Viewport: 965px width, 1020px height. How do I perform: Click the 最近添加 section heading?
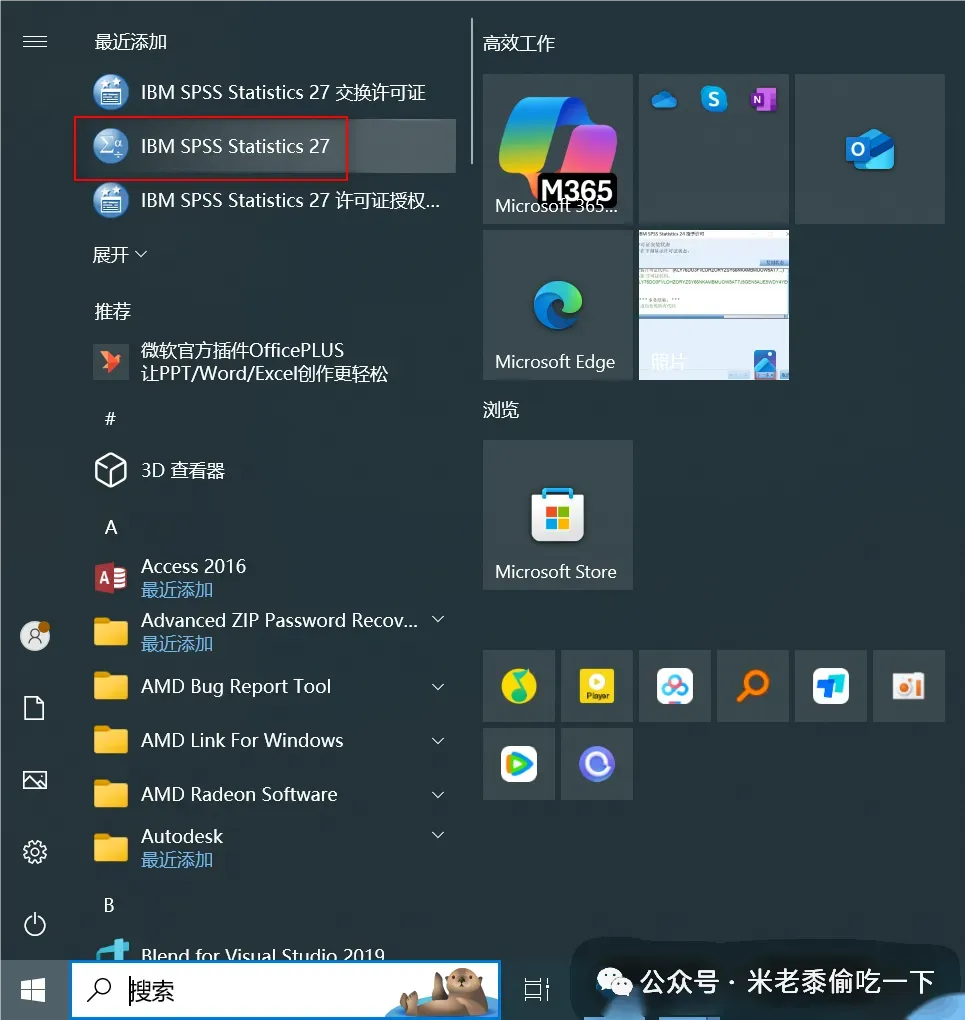131,42
